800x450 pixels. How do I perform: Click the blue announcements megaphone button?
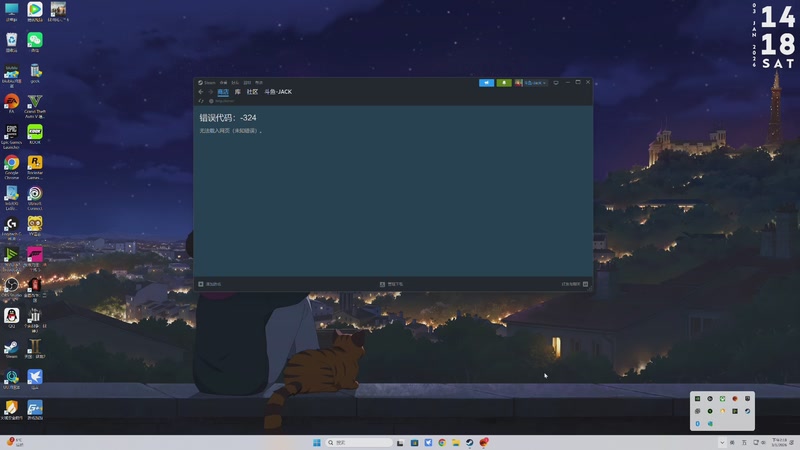click(x=486, y=83)
